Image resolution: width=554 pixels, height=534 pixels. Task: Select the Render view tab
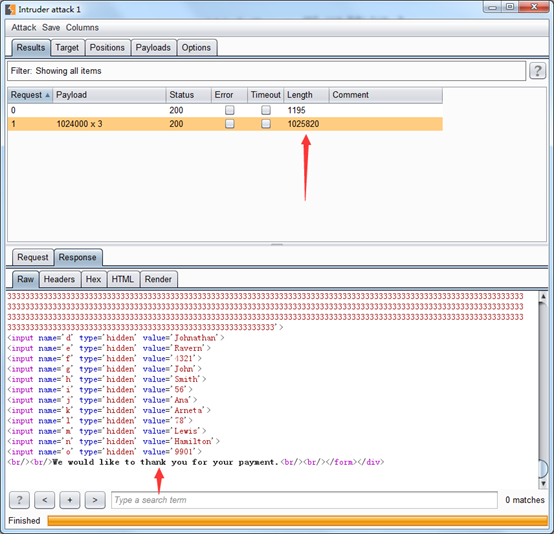[158, 279]
